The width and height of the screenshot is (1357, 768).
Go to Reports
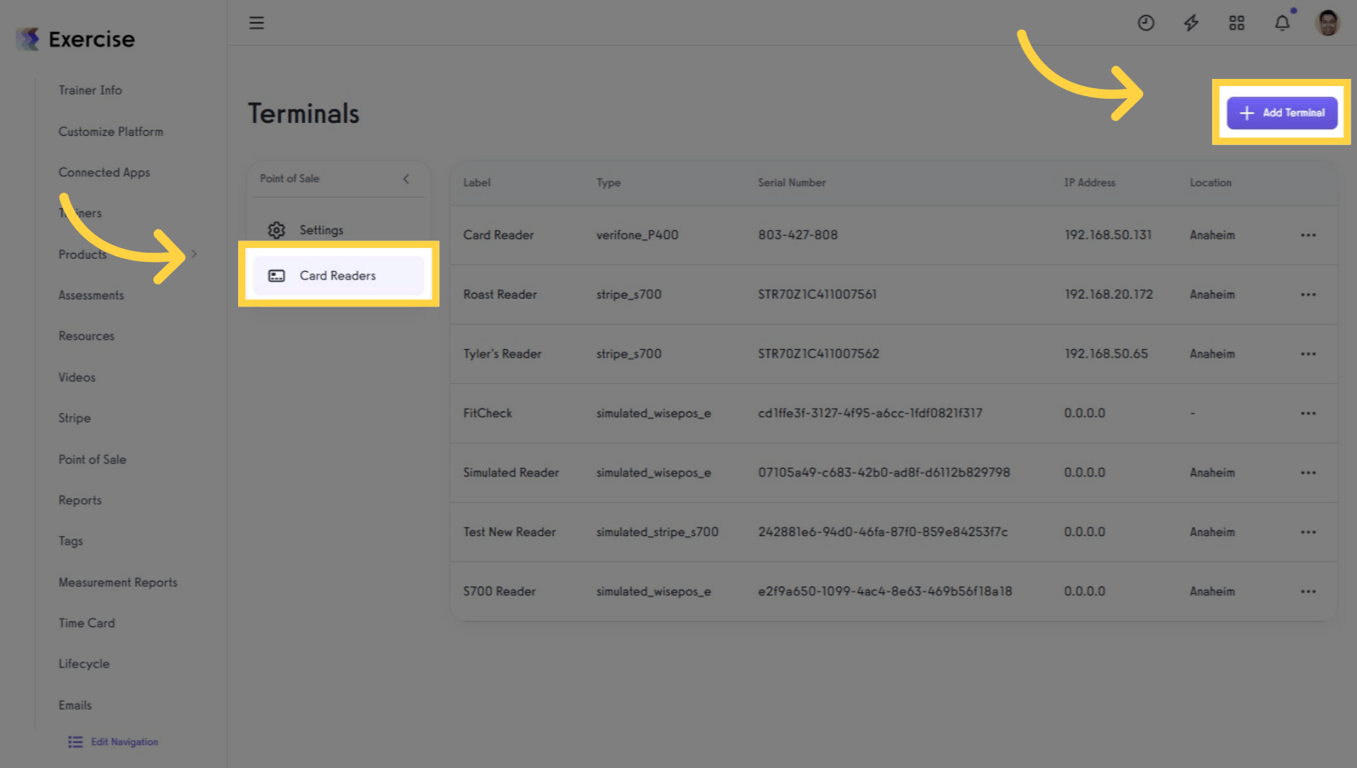[80, 500]
